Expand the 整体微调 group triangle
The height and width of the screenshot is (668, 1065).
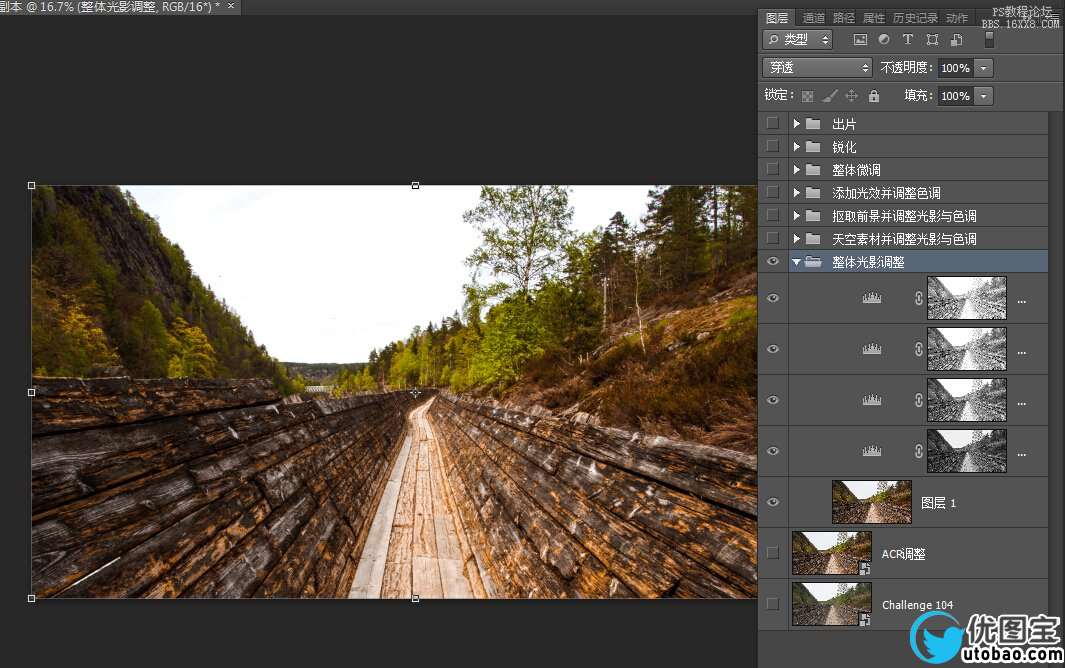pyautogui.click(x=797, y=170)
